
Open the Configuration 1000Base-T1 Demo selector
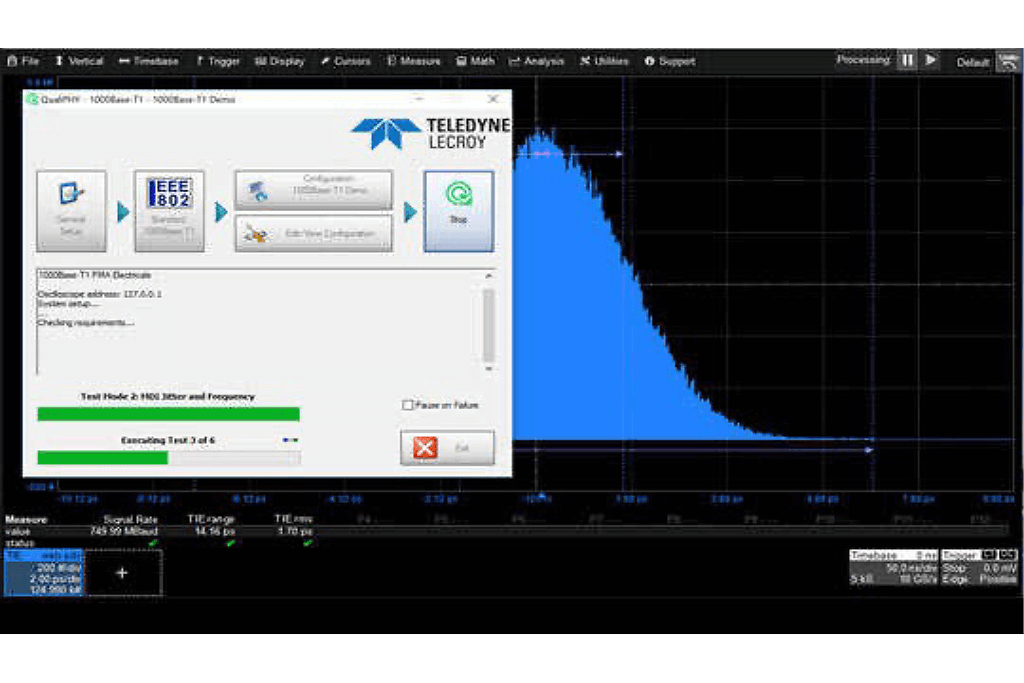point(313,189)
